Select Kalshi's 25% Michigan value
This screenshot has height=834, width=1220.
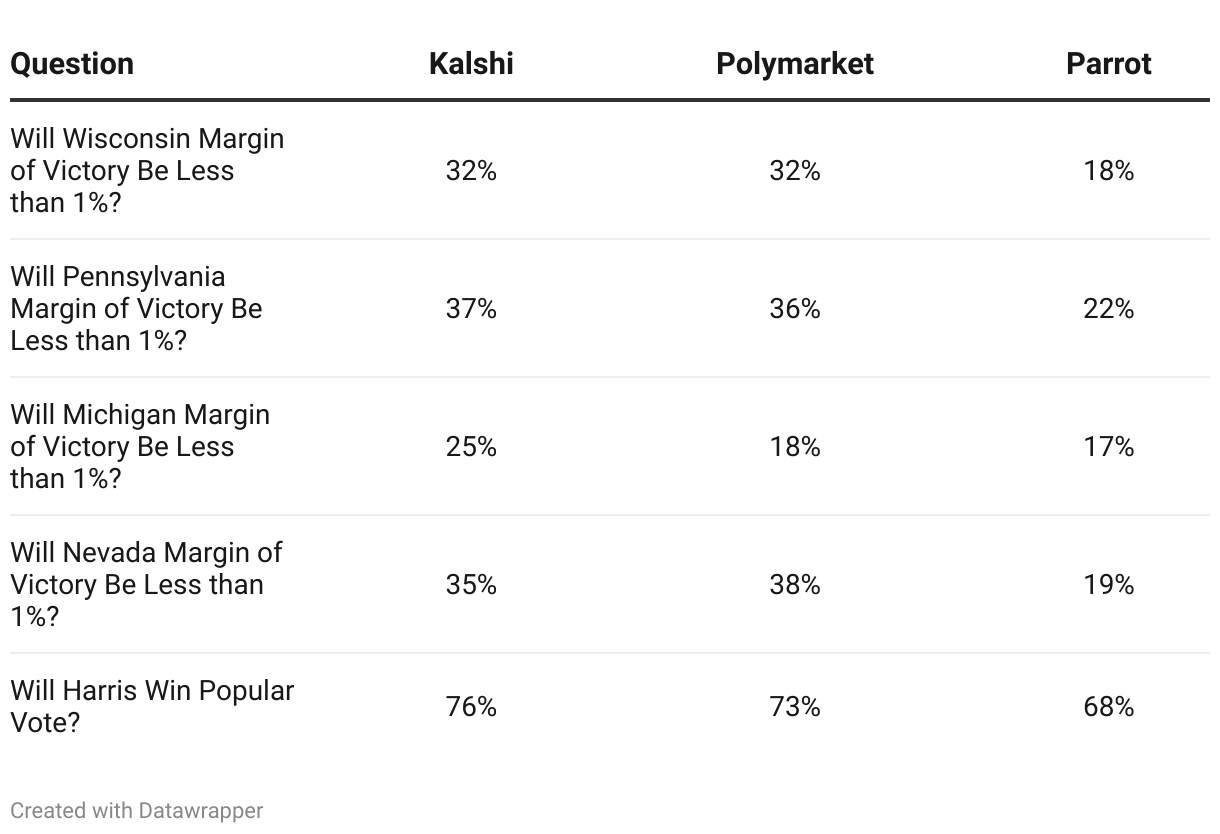[471, 447]
